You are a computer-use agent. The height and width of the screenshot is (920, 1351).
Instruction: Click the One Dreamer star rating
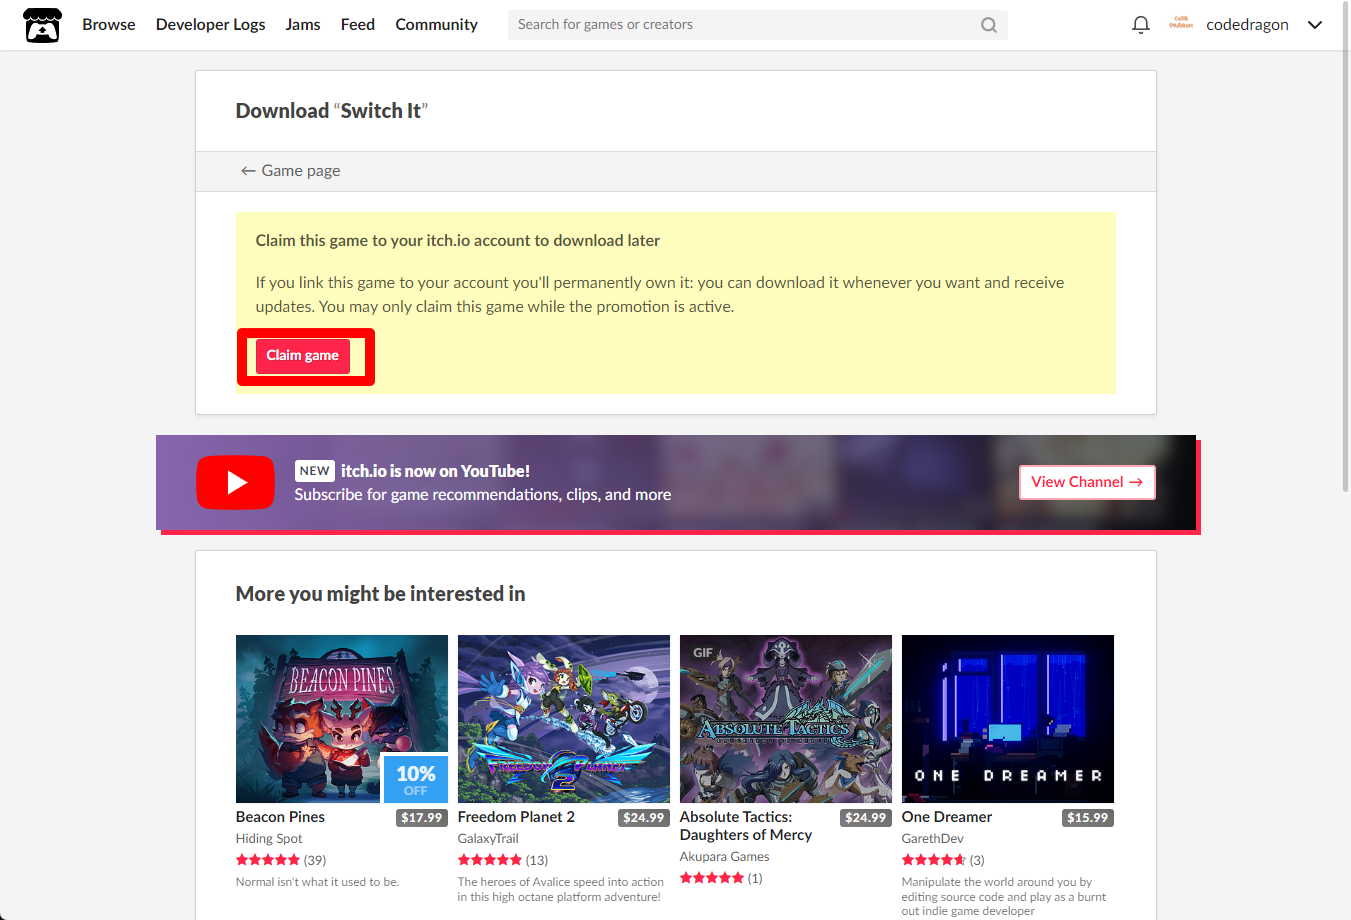click(934, 860)
